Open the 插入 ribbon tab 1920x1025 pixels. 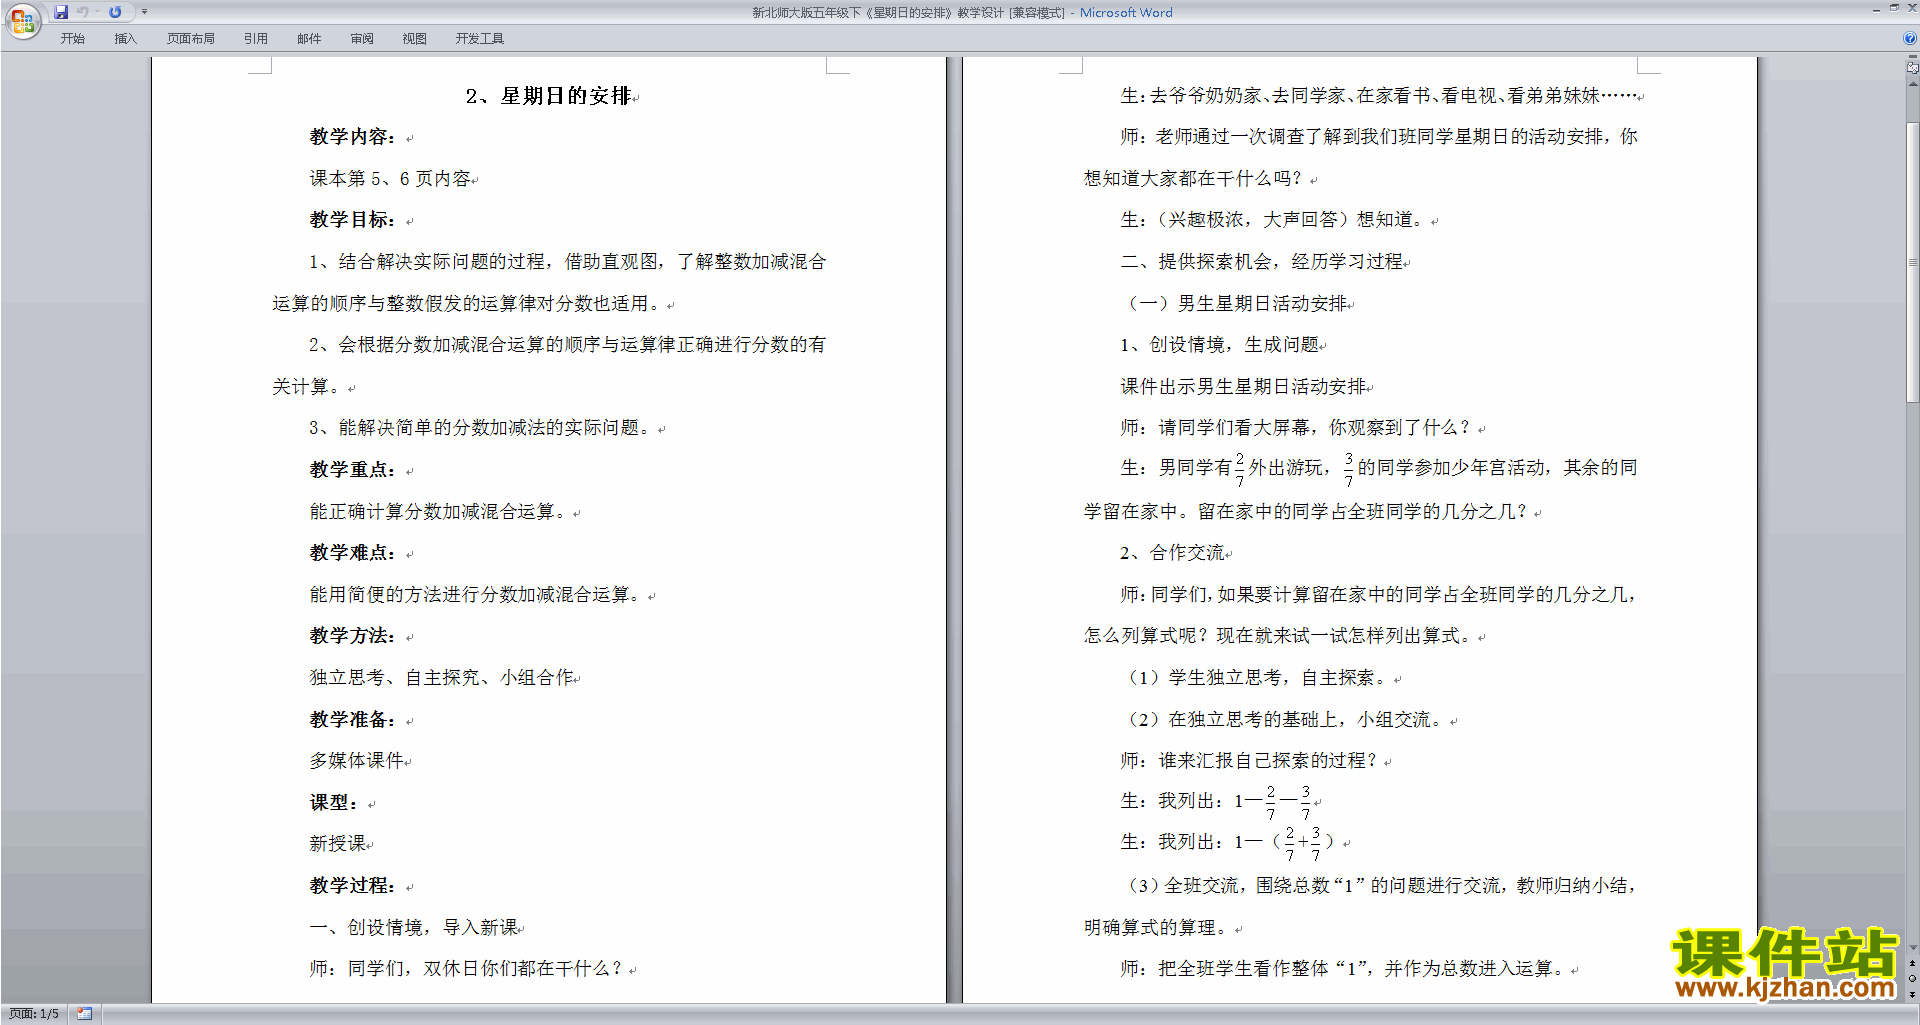125,39
